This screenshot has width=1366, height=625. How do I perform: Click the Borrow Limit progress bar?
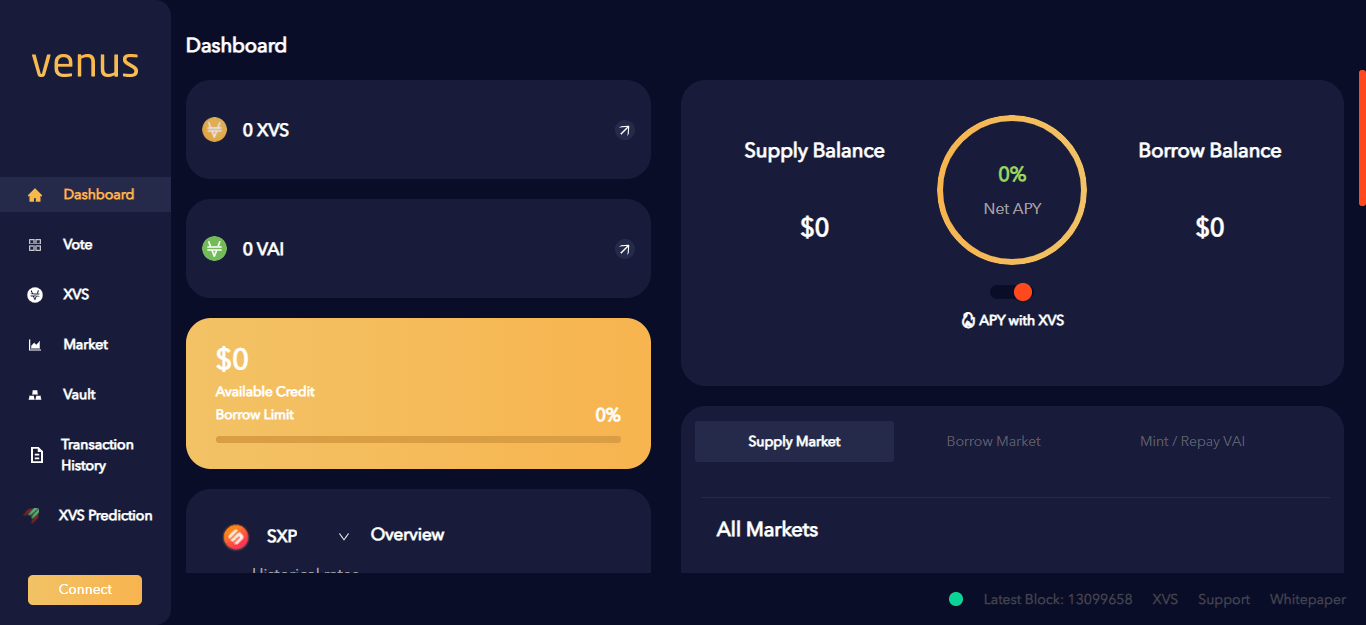tap(418, 439)
